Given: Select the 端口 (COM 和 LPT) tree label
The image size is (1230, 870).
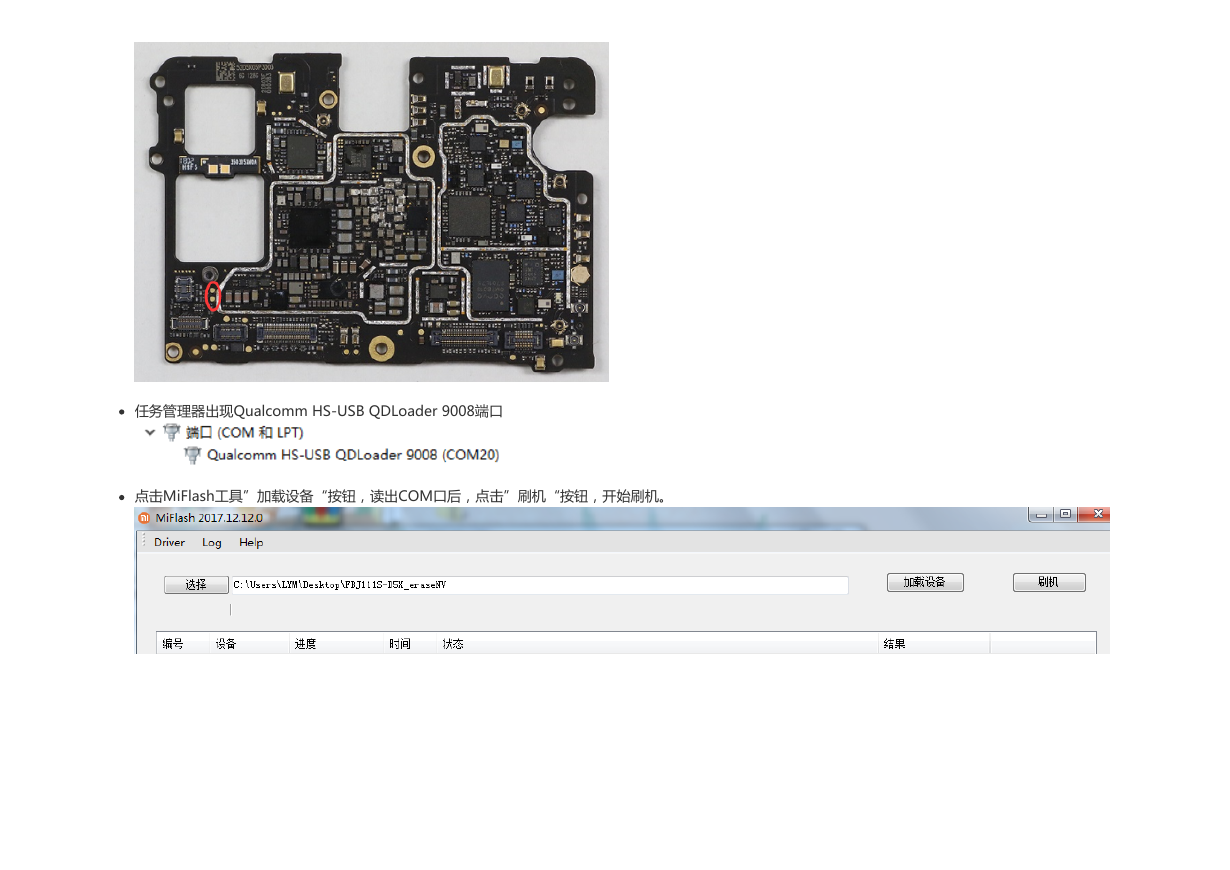Looking at the screenshot, I should pos(245,433).
